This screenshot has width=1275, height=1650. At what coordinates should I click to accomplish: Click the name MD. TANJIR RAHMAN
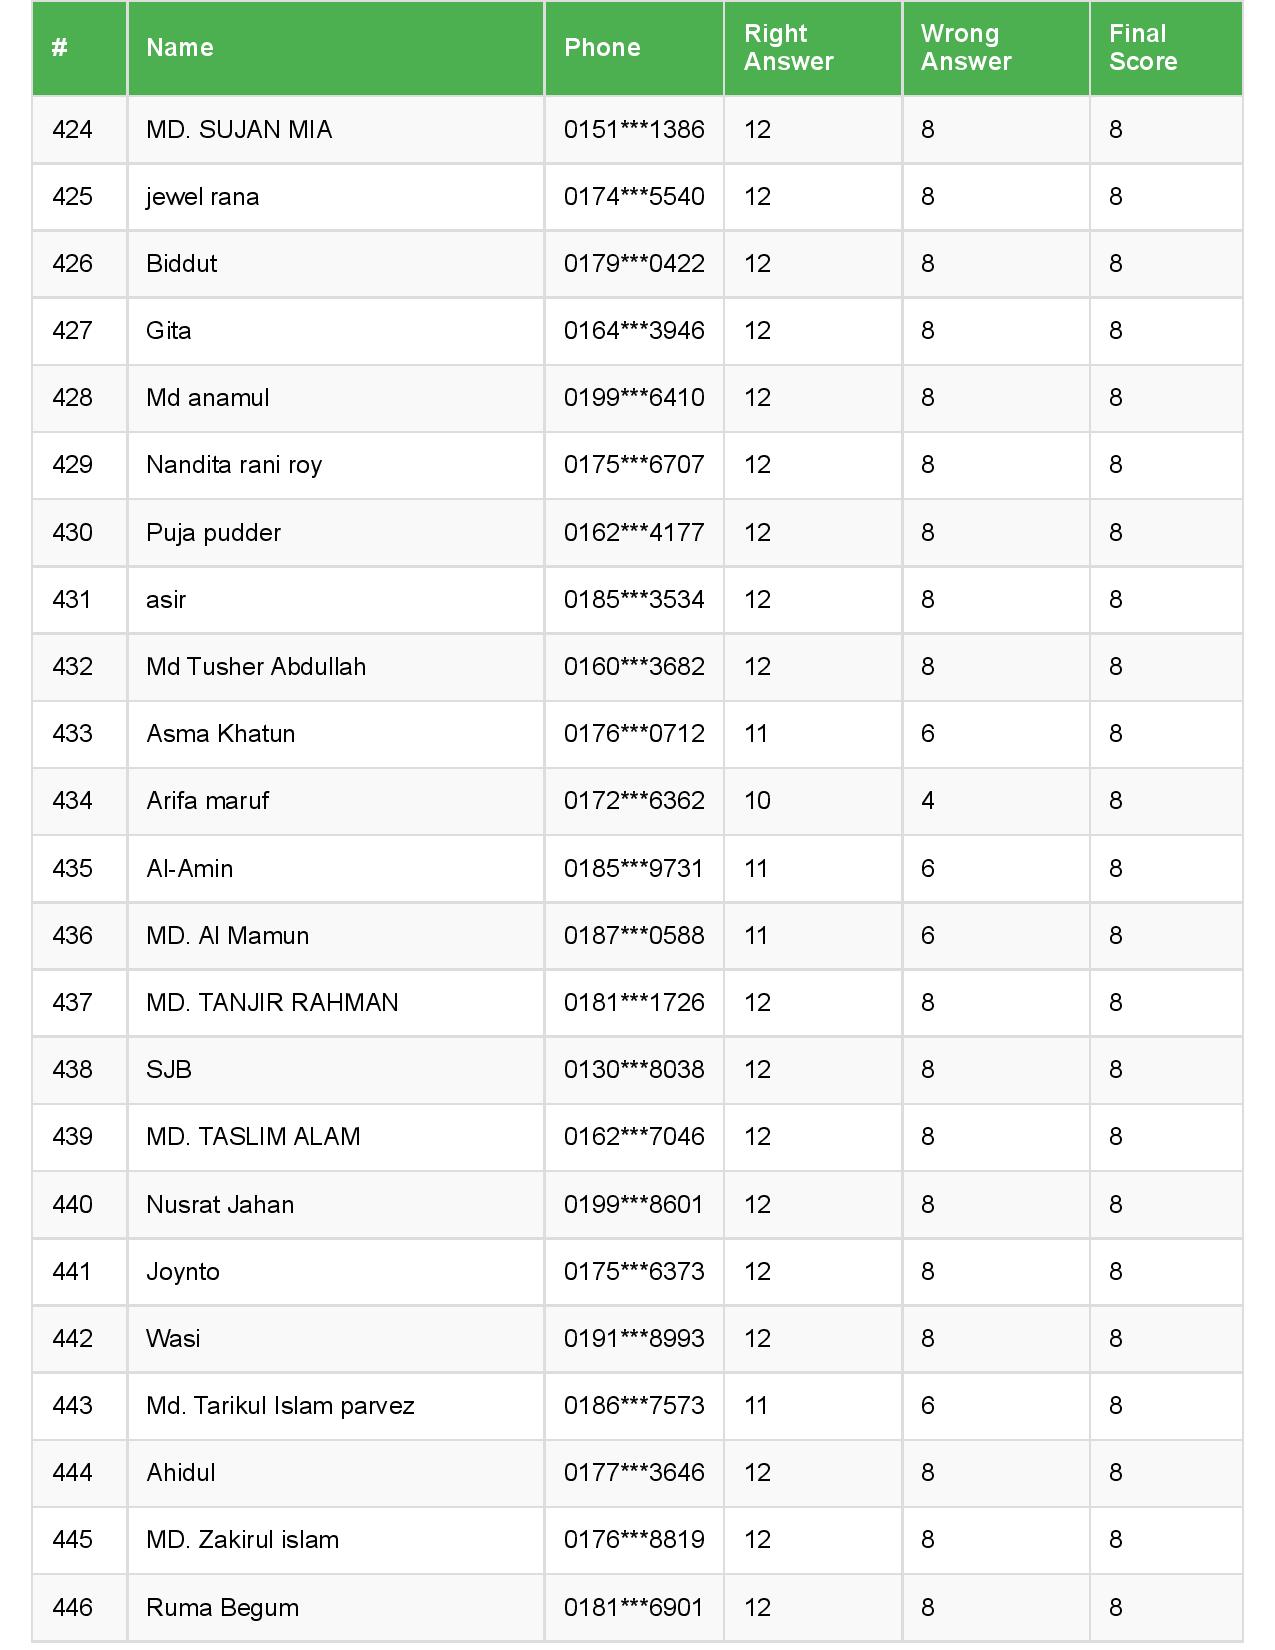[x=272, y=1003]
